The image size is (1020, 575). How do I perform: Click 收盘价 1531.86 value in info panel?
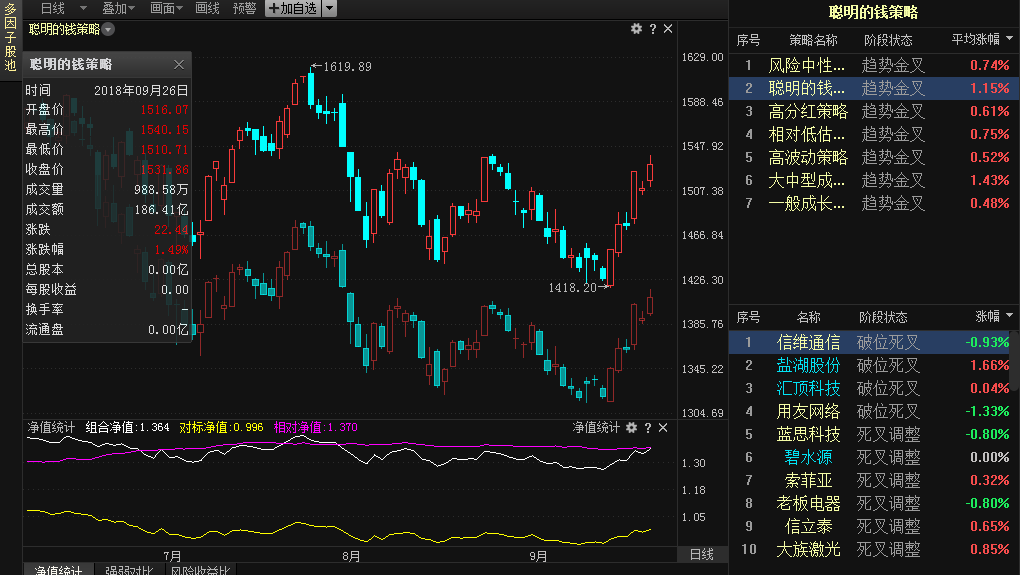[165, 170]
